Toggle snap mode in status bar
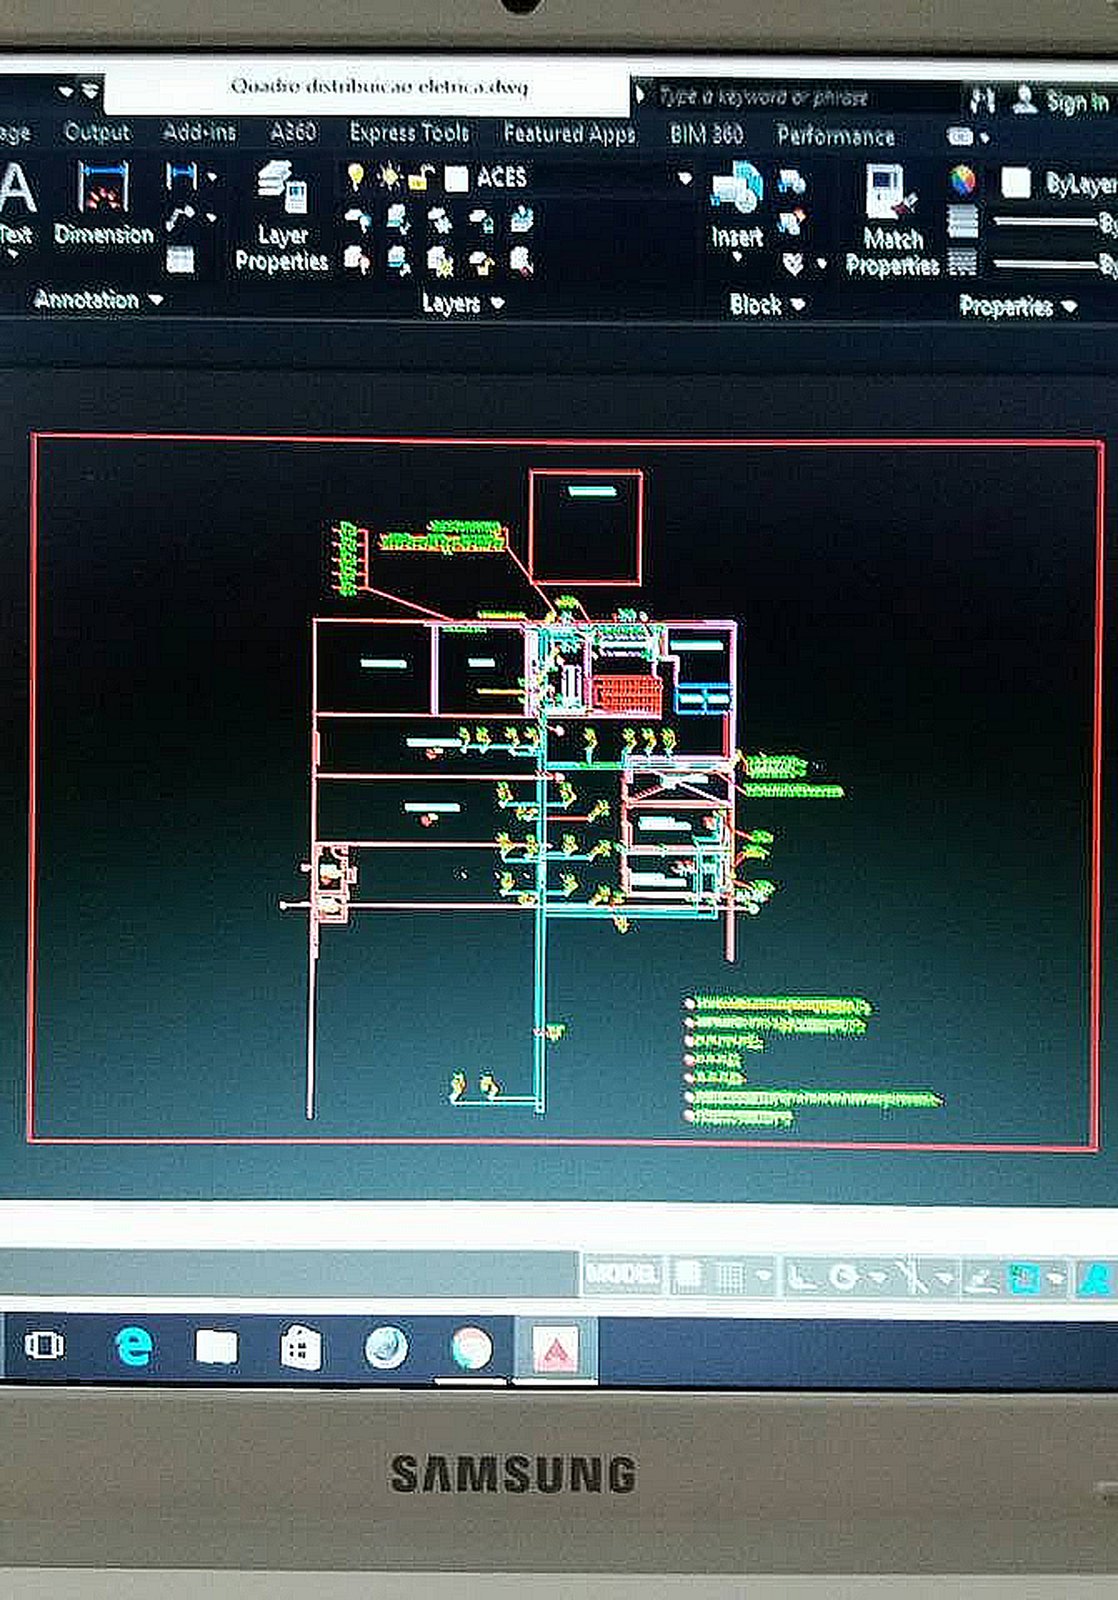This screenshot has width=1118, height=1600. point(730,1276)
